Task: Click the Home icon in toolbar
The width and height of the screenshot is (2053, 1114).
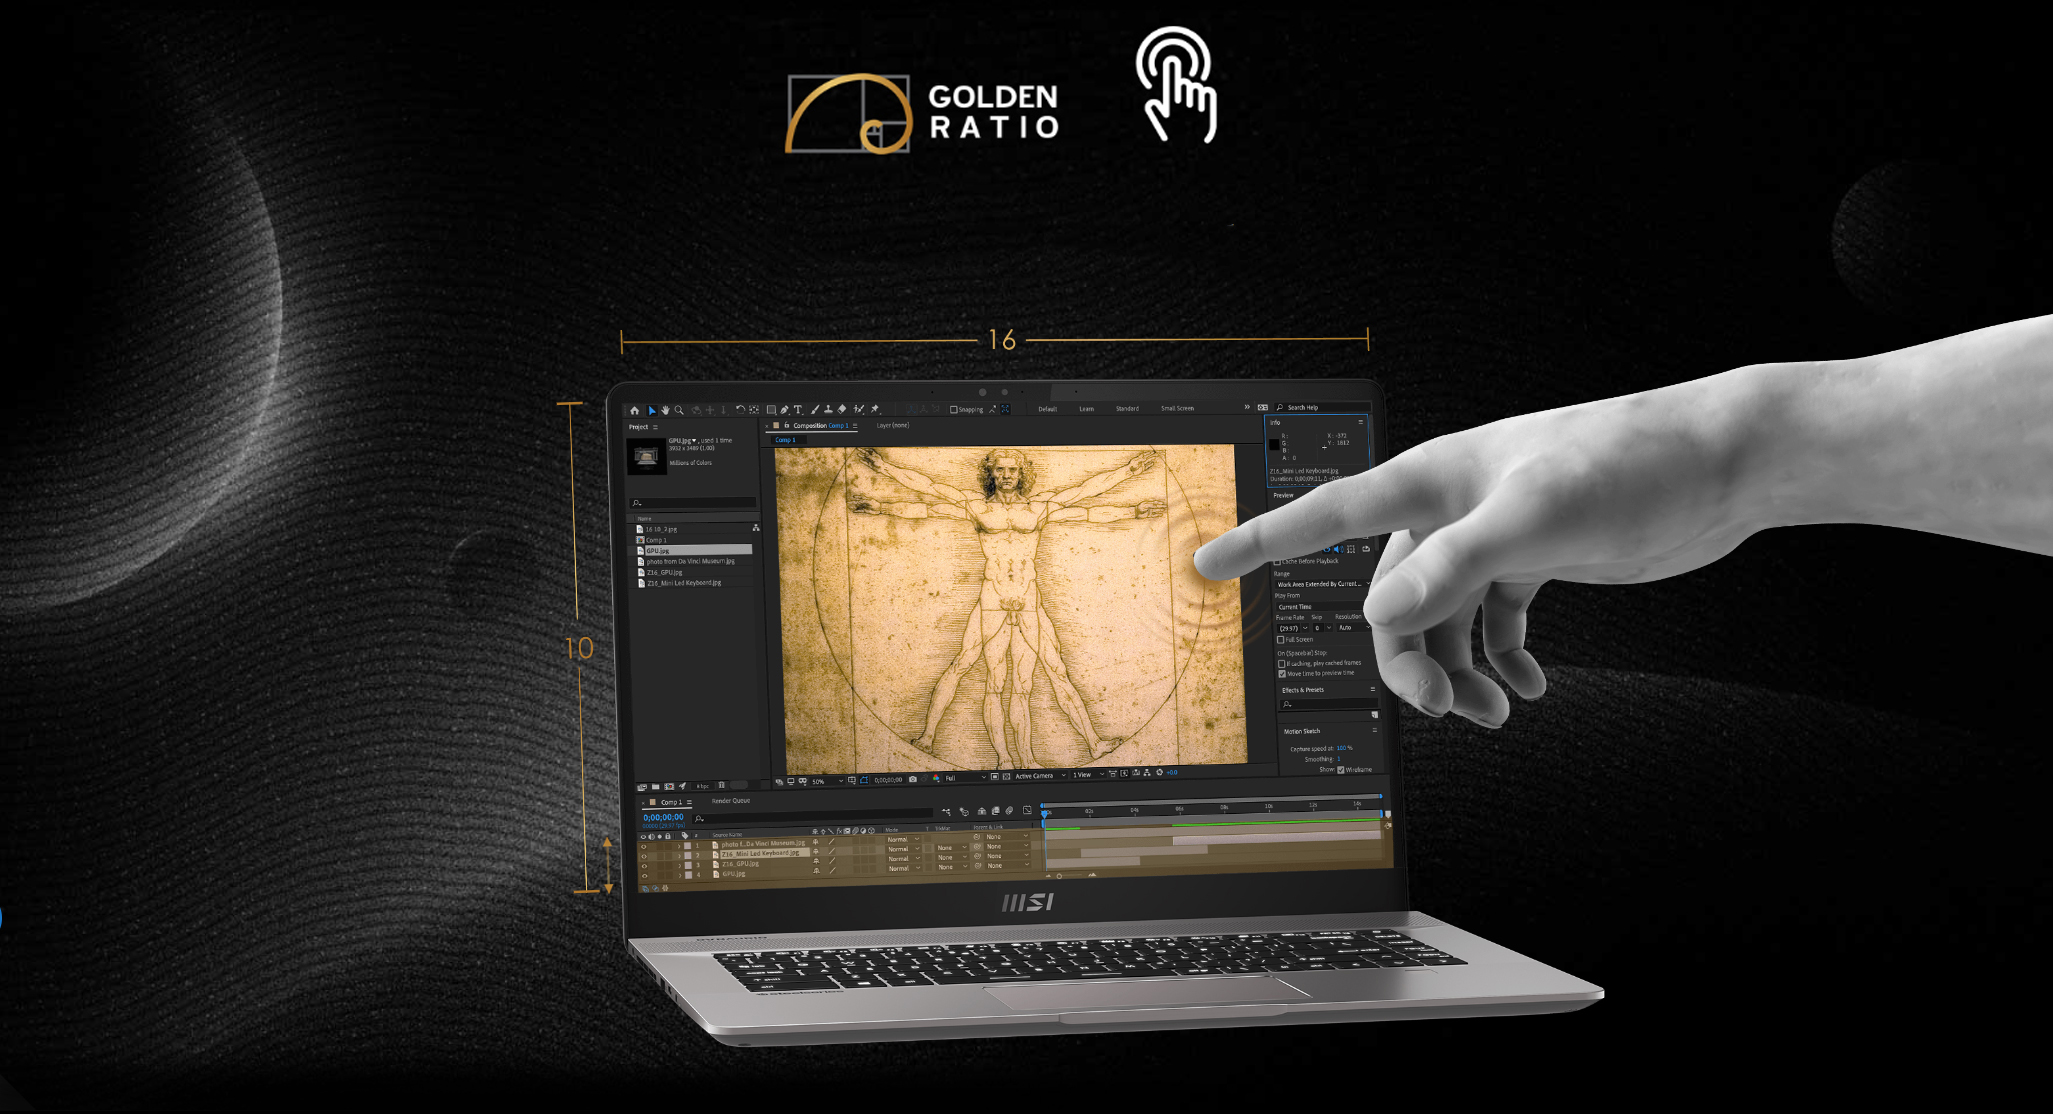Action: point(634,410)
